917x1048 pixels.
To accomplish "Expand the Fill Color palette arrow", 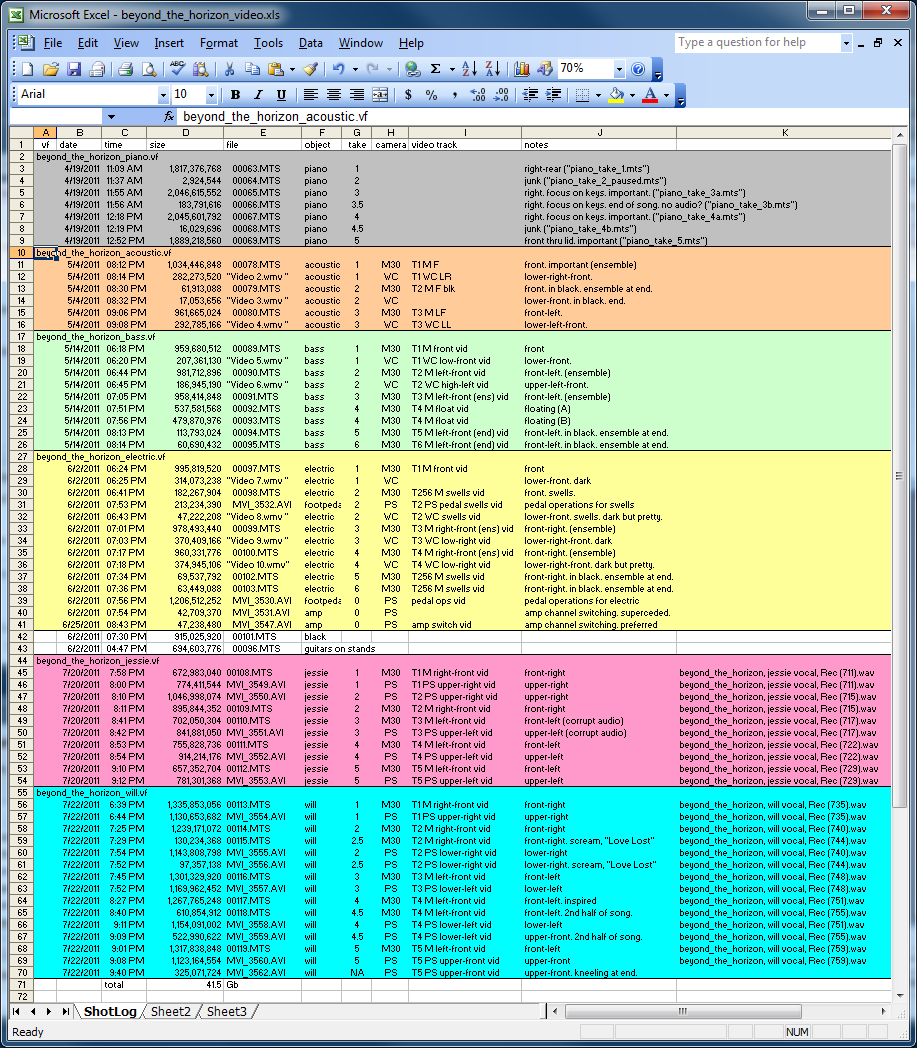I will coord(632,95).
